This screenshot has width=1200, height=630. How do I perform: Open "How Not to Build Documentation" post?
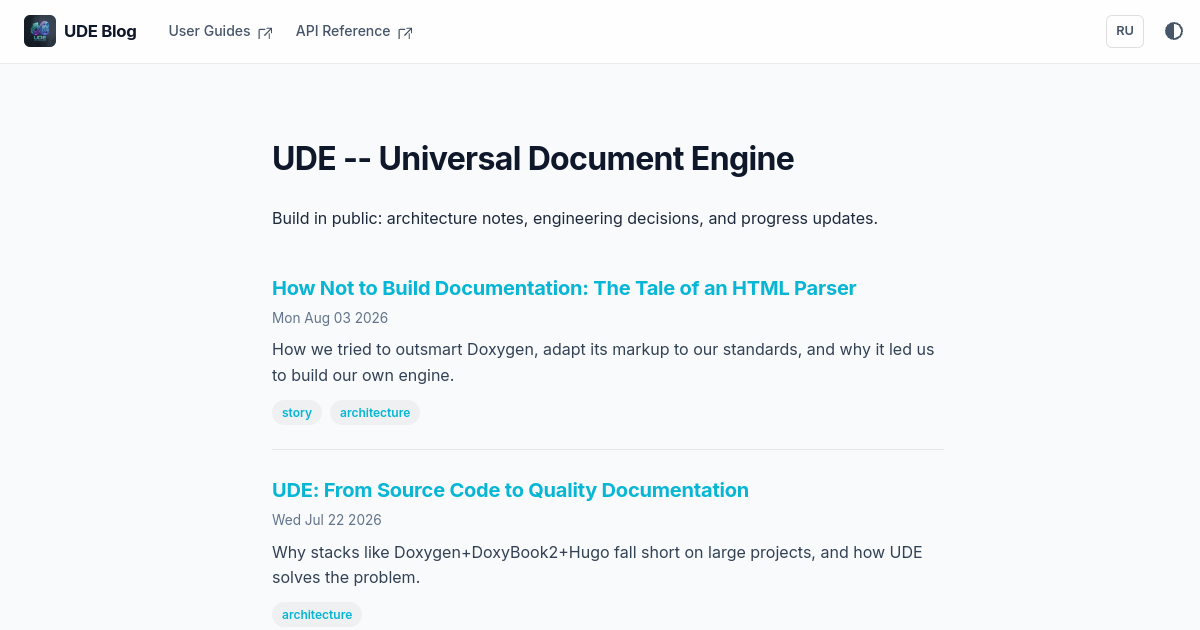coord(564,288)
